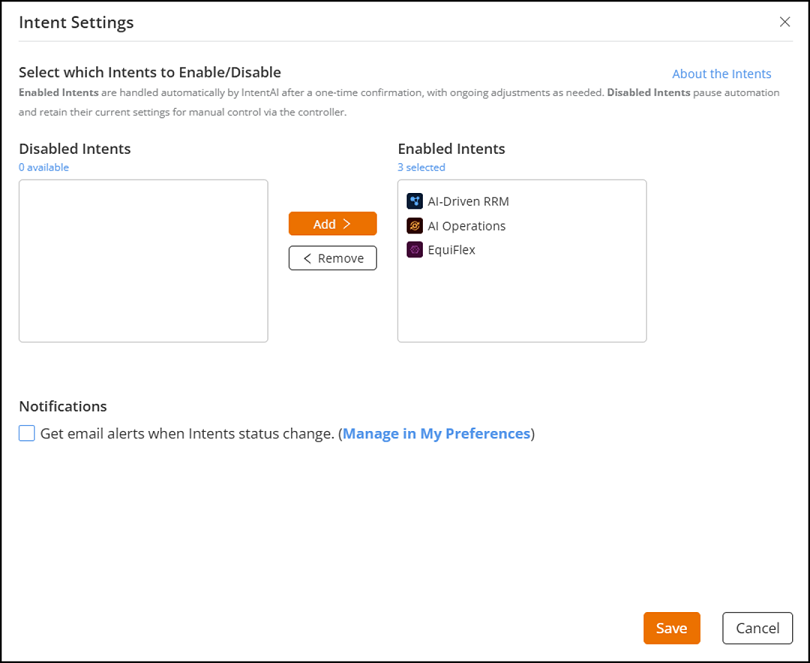Enable email alerts for Intents status

pyautogui.click(x=27, y=433)
